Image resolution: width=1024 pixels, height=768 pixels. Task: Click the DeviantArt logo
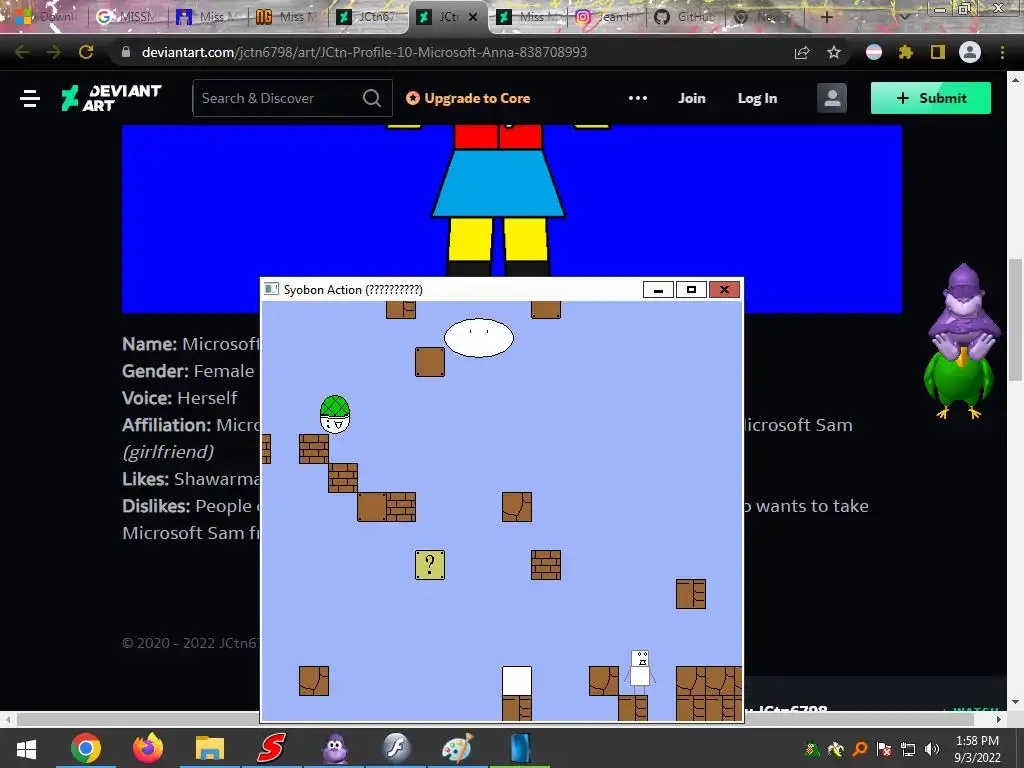111,98
